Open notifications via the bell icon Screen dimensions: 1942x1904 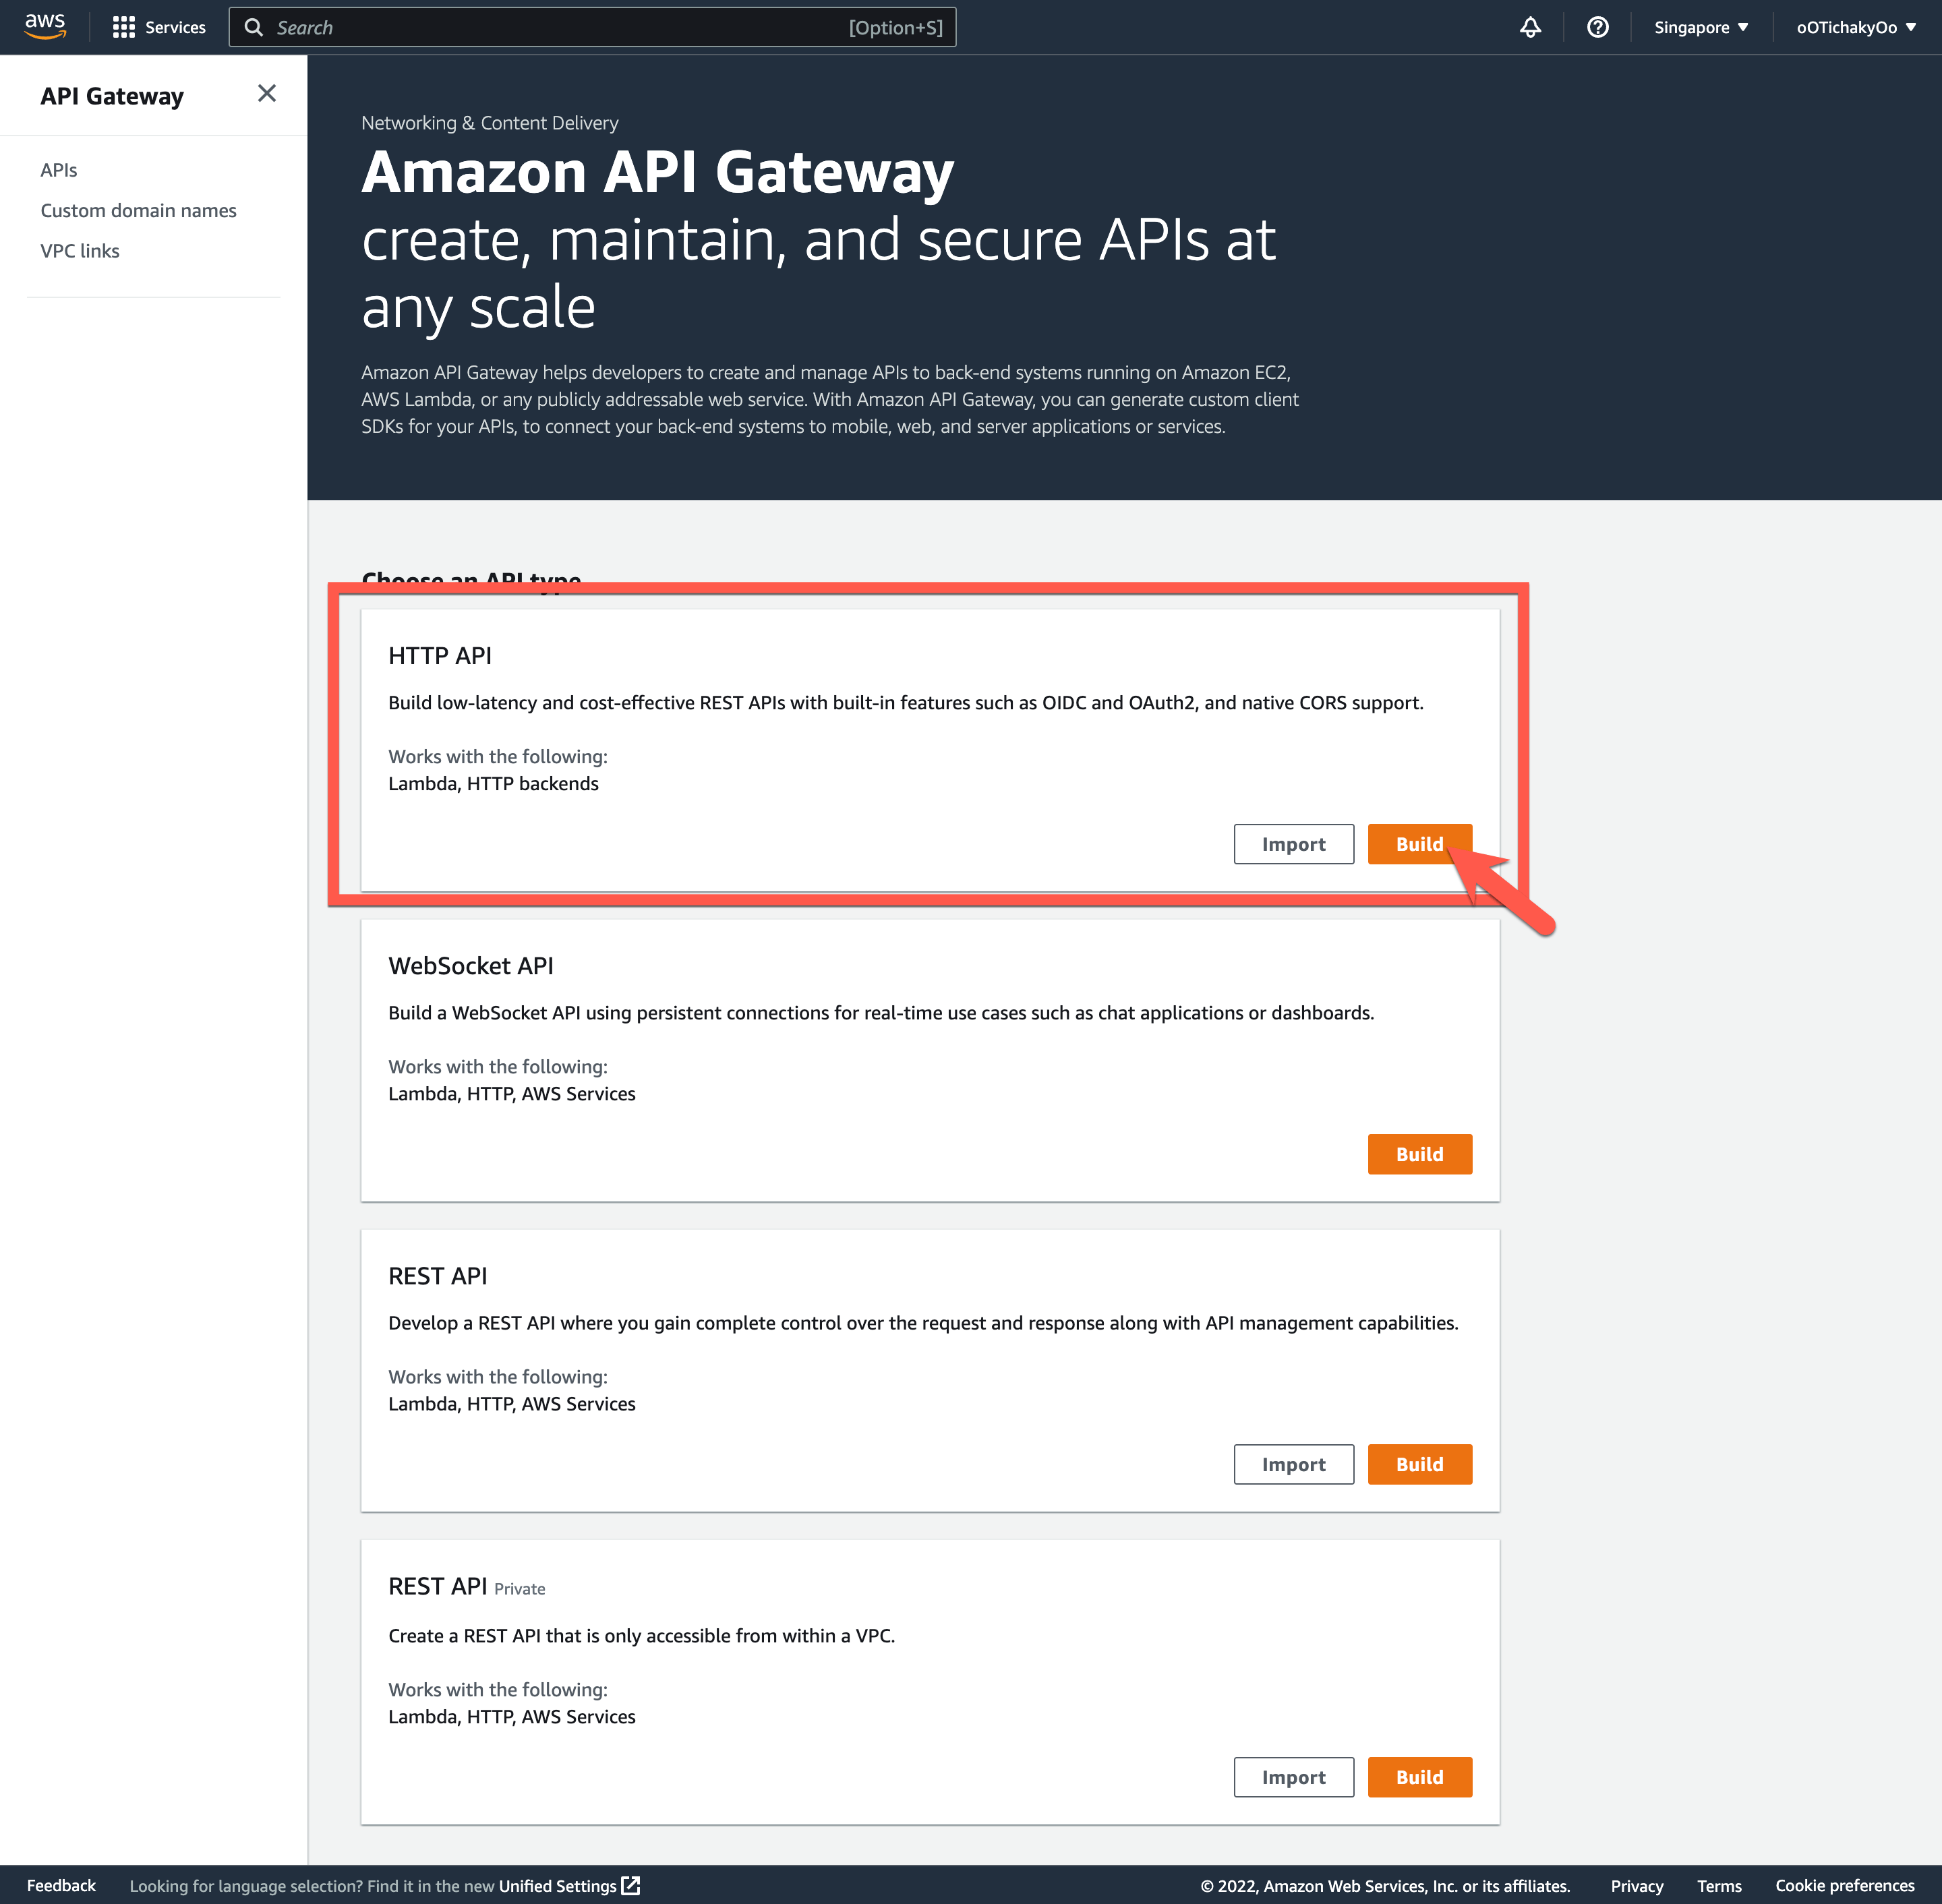click(x=1530, y=27)
